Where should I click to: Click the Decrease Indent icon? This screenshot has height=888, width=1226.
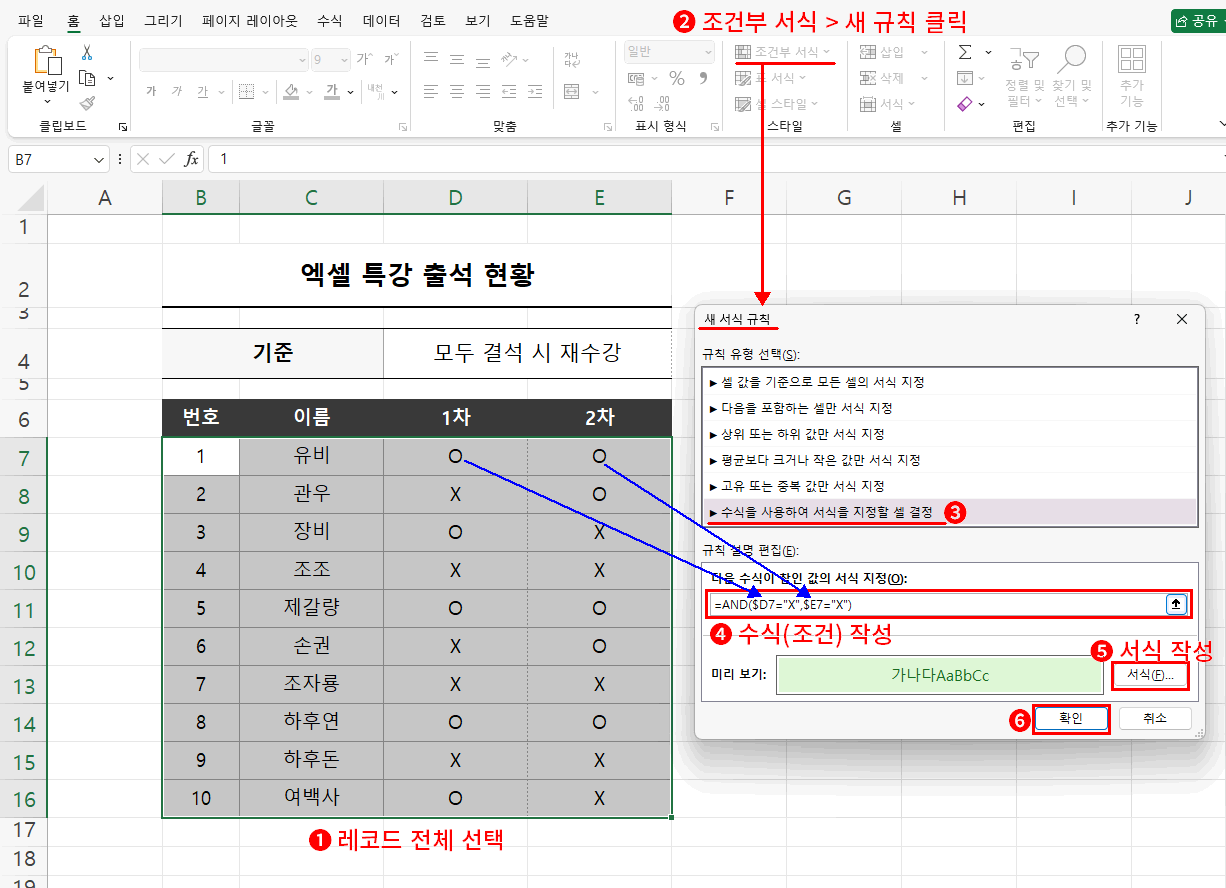click(511, 91)
